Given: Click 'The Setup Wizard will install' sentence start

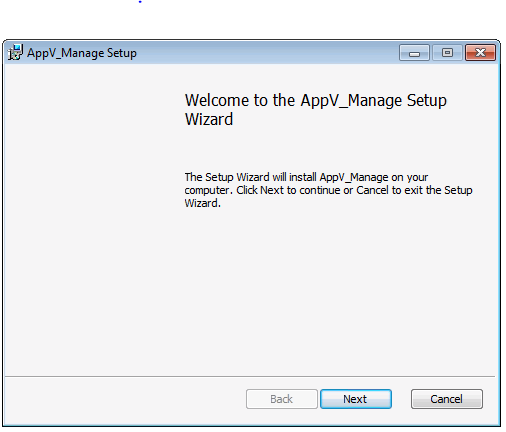Looking at the screenshot, I should click(x=250, y=177).
